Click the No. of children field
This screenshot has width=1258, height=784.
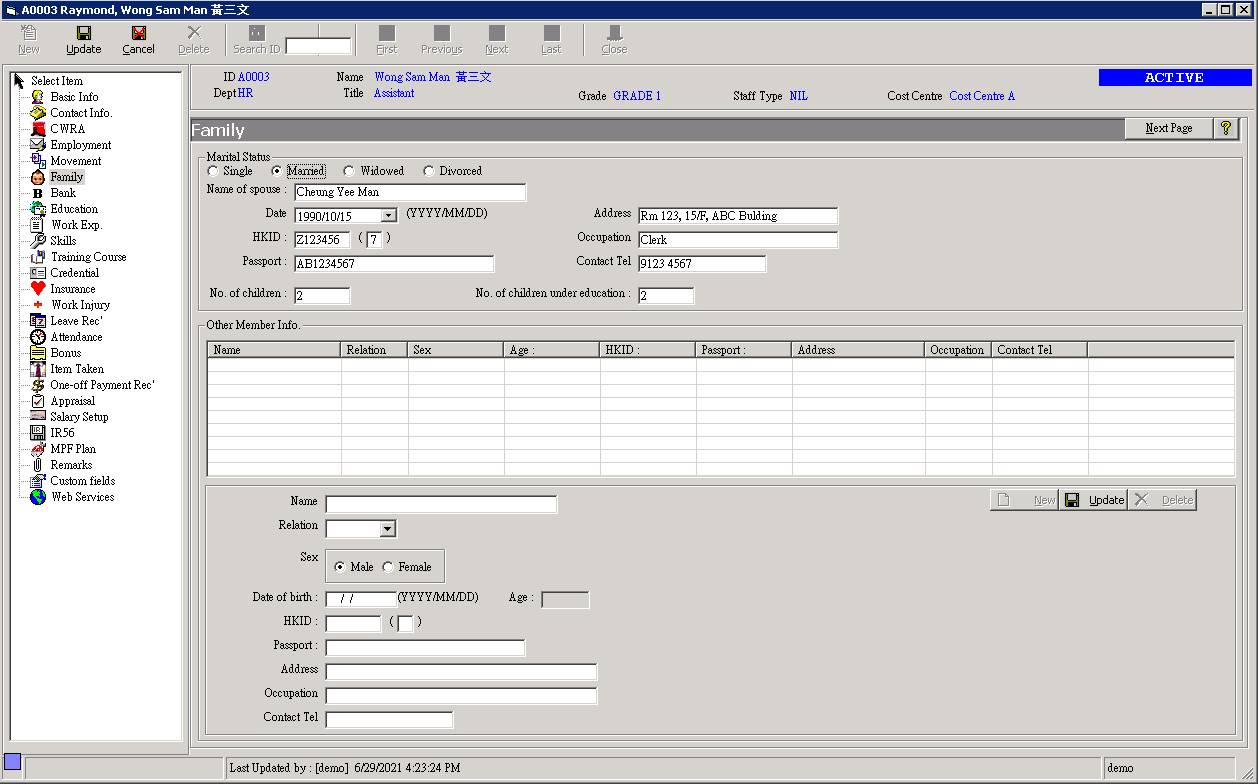point(322,296)
